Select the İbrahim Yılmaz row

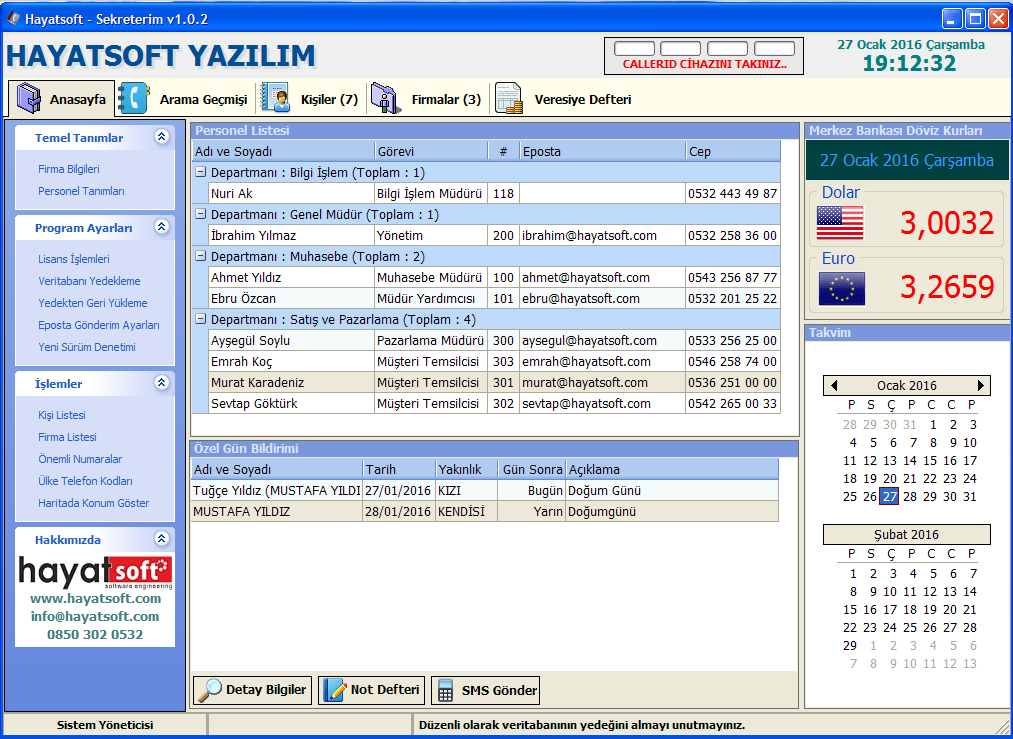coord(494,236)
